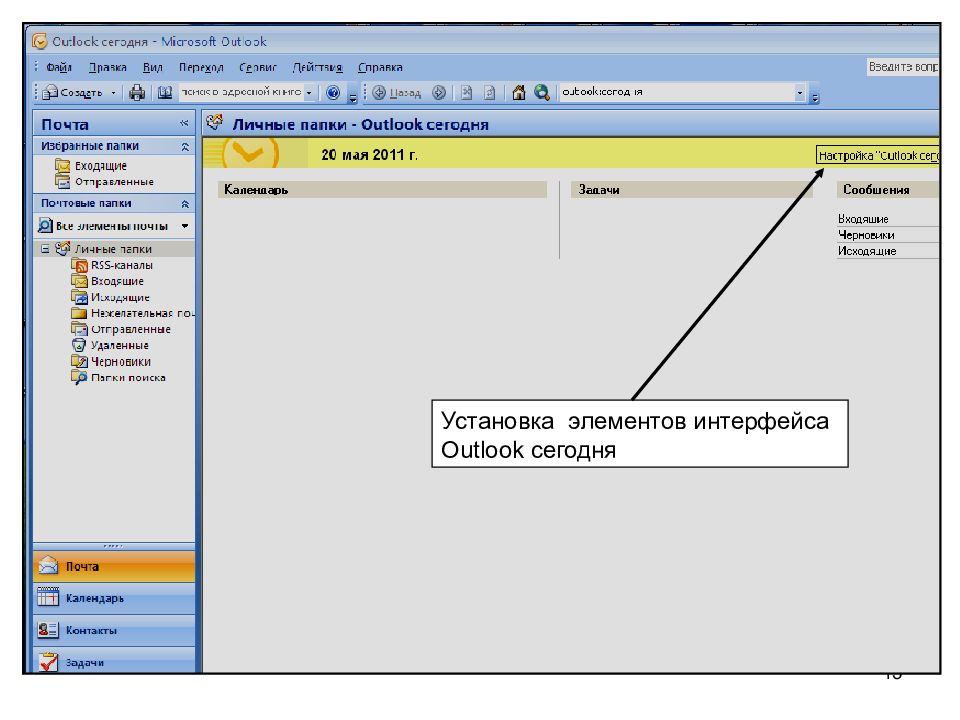Viewport: 960px width, 720px height.
Task: Open the address book search box dropdown
Action: click(309, 92)
